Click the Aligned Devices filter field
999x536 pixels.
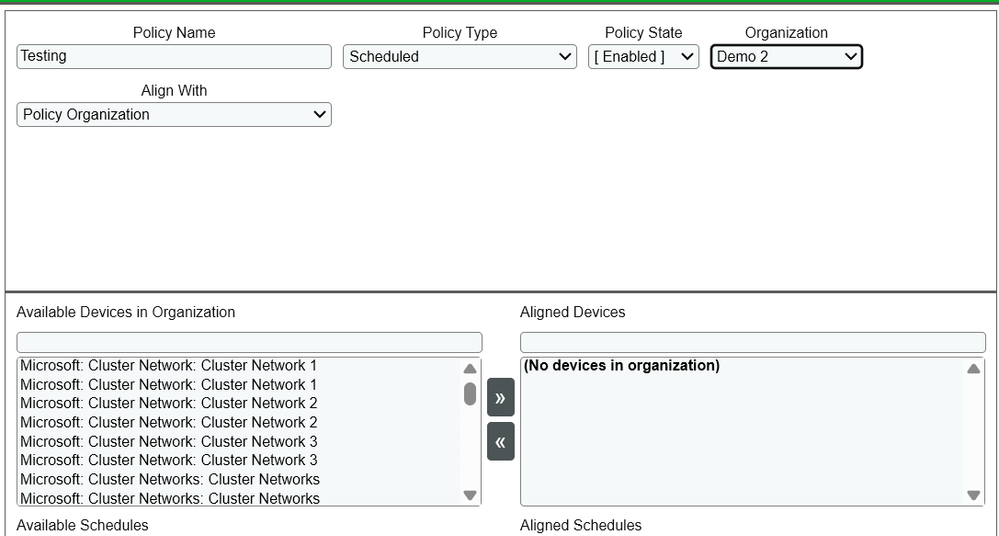pyautogui.click(x=752, y=343)
